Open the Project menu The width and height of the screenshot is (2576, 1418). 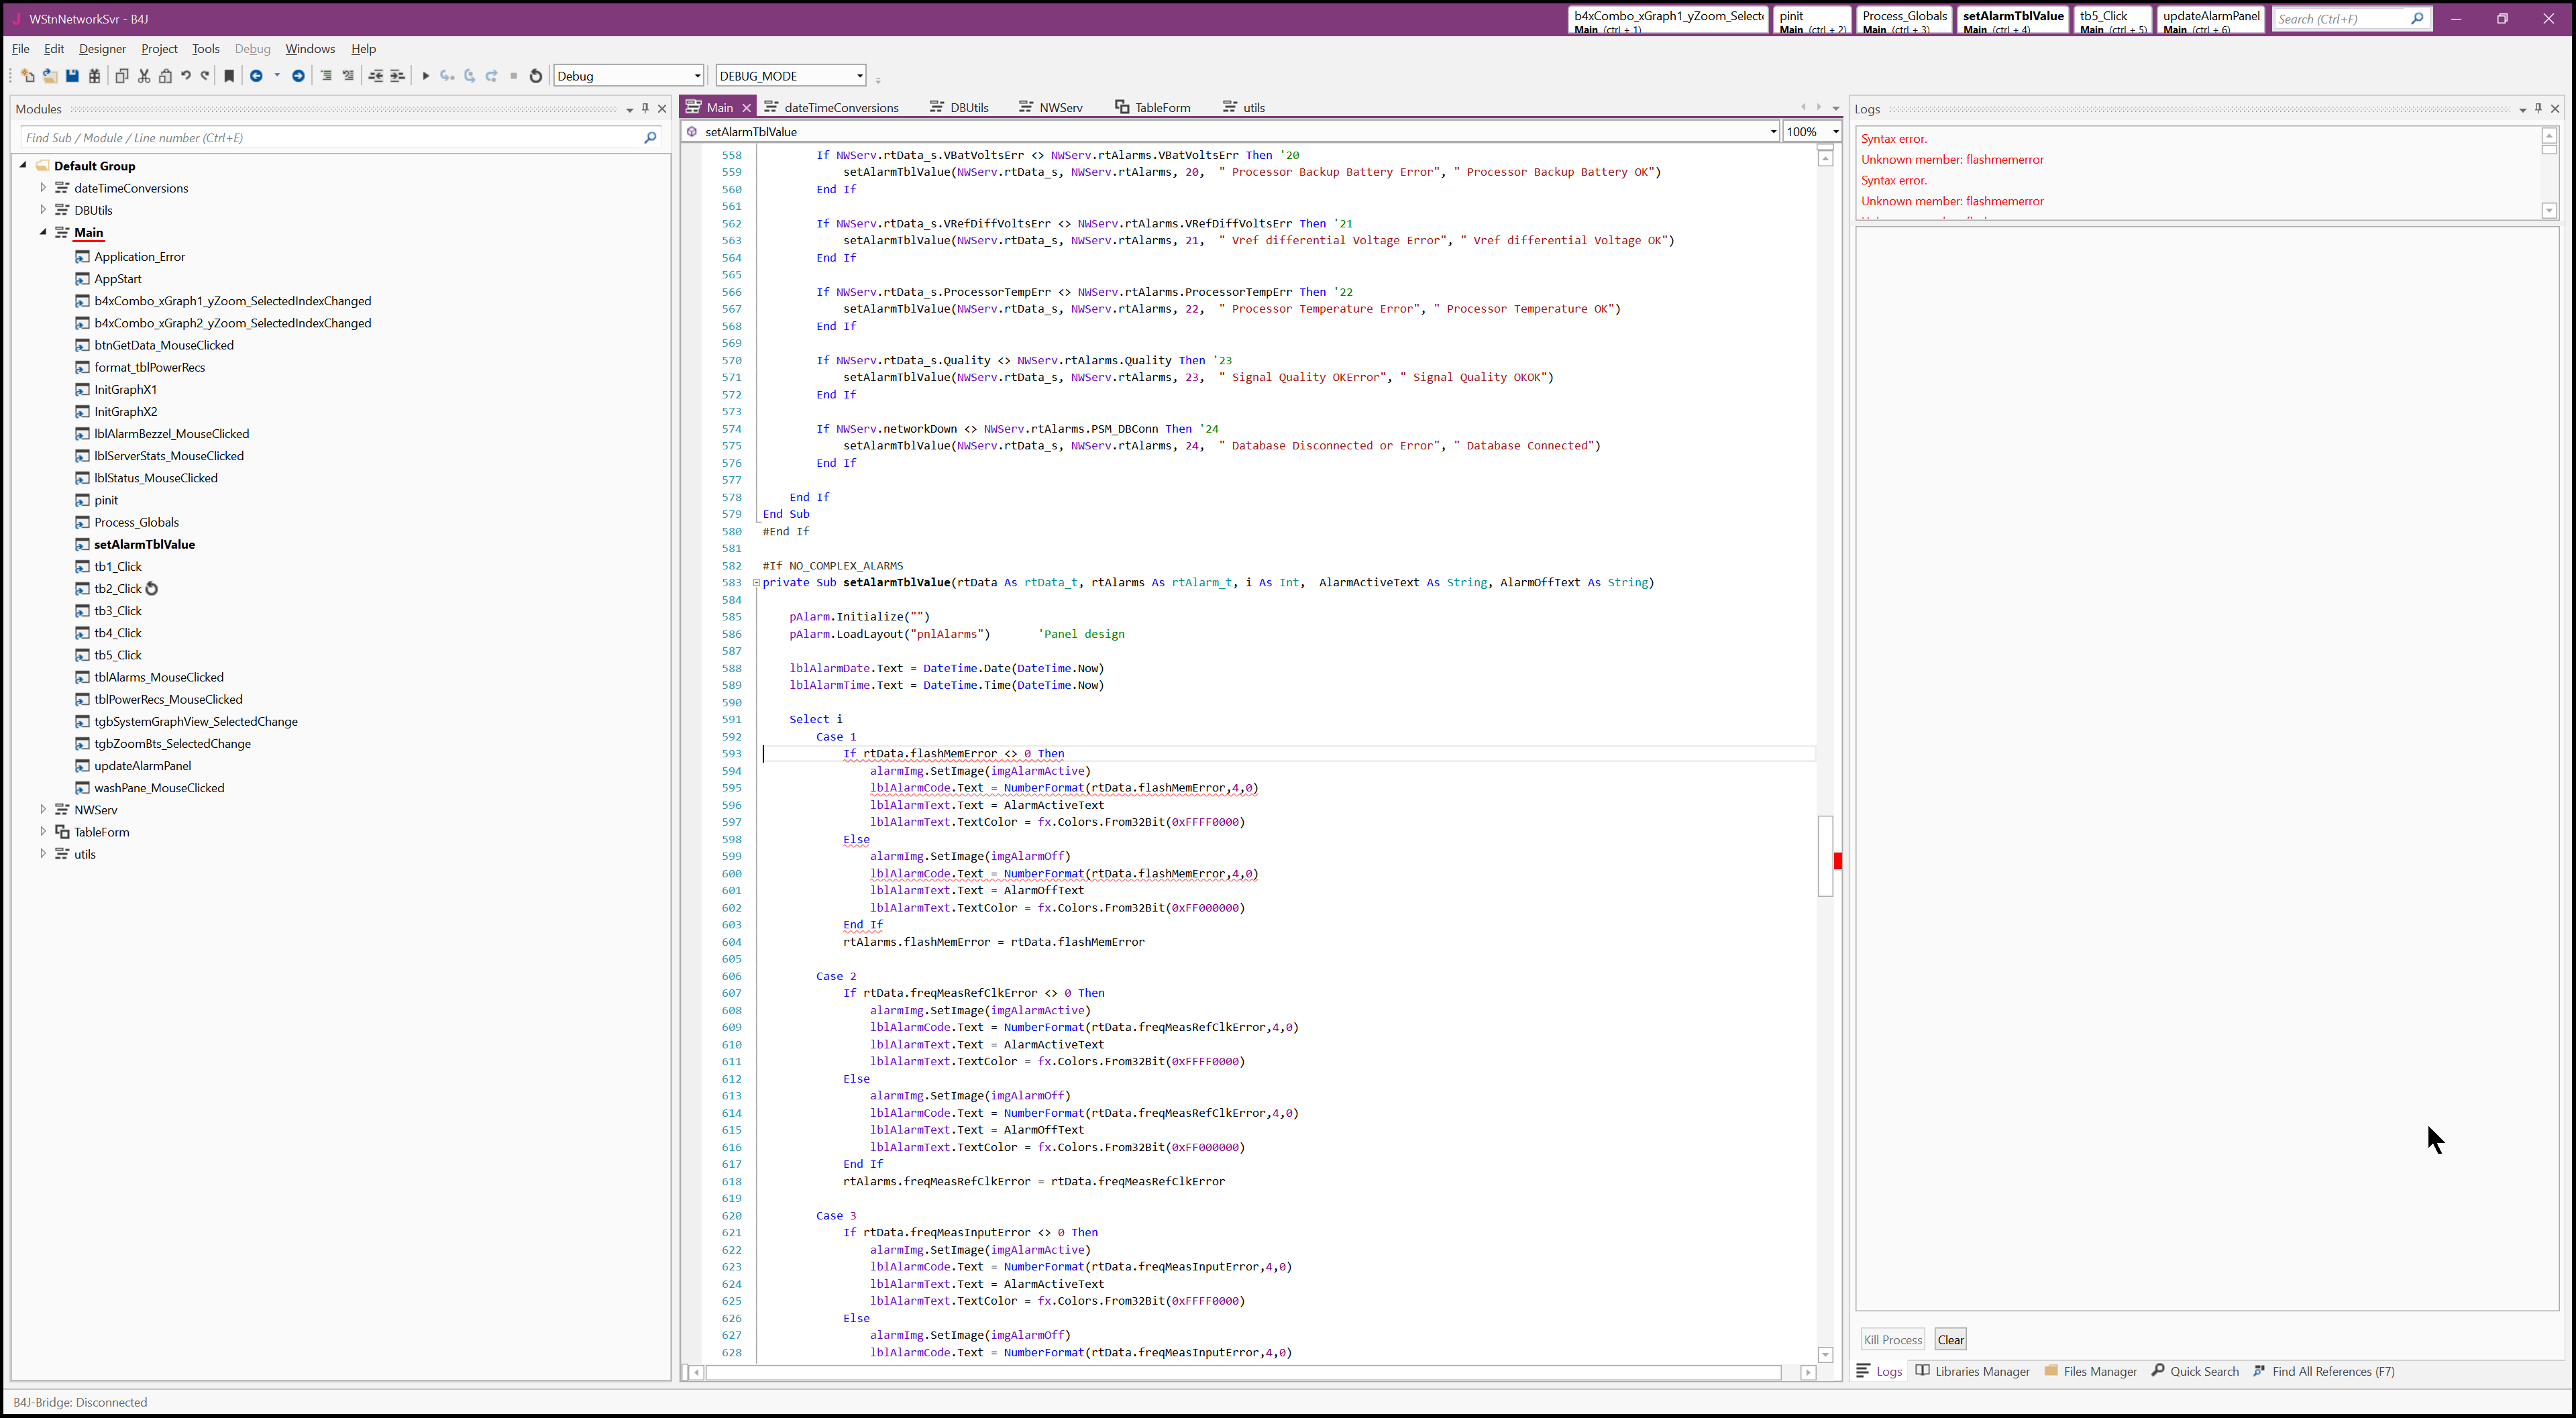tap(159, 48)
